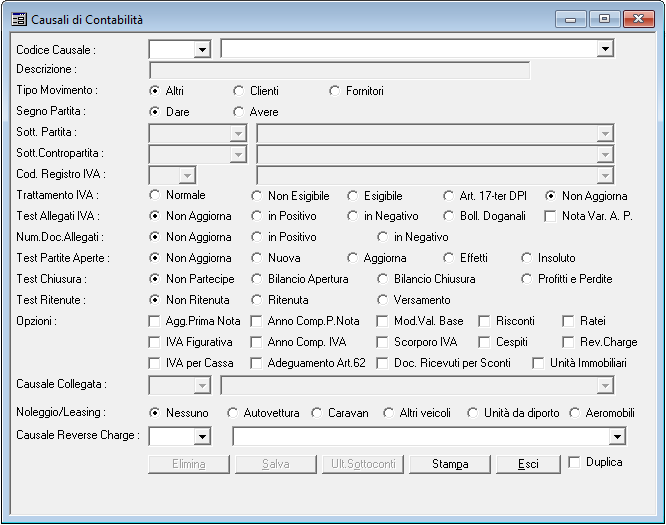Click the Esci button
The height and width of the screenshot is (525, 666).
click(528, 464)
